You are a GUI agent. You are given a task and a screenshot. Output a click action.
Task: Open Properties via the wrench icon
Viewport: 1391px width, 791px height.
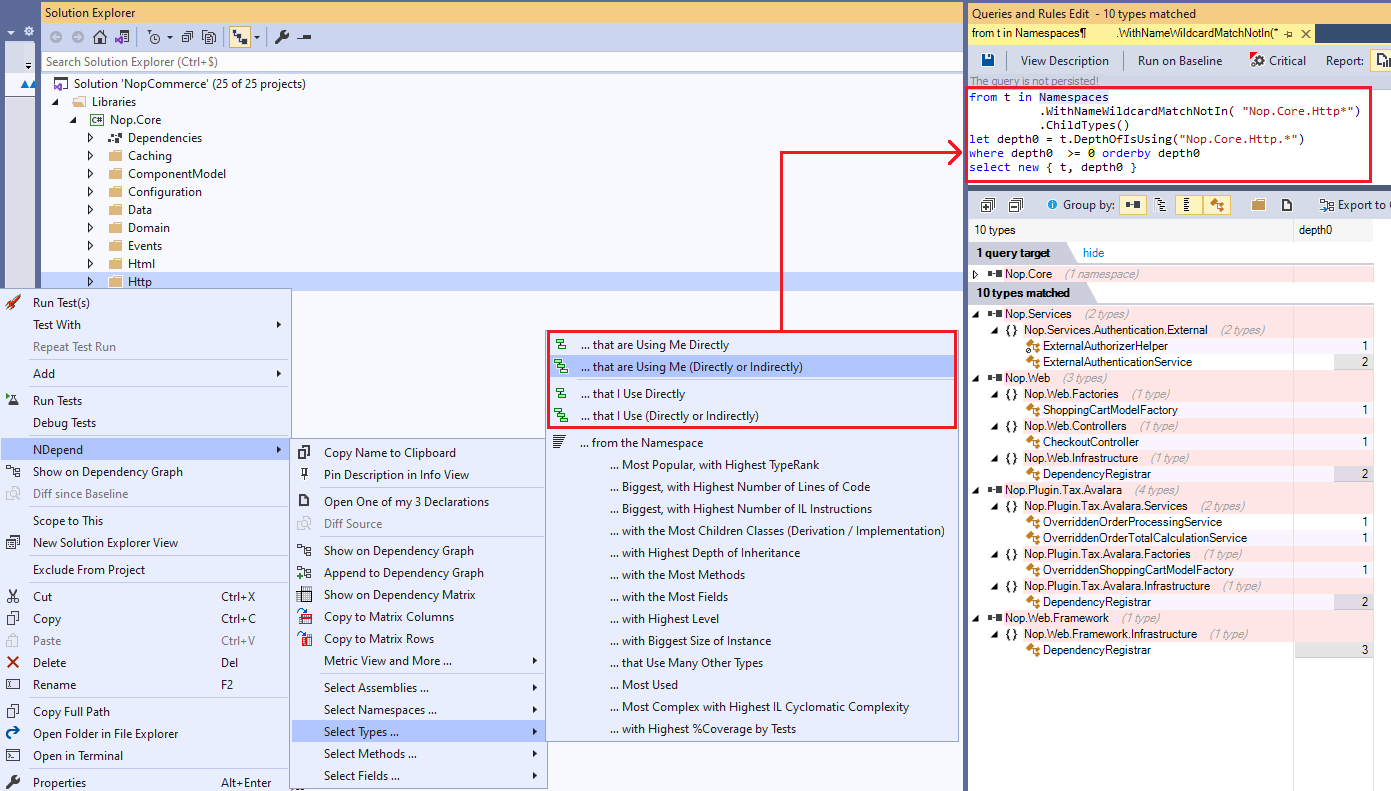[282, 37]
